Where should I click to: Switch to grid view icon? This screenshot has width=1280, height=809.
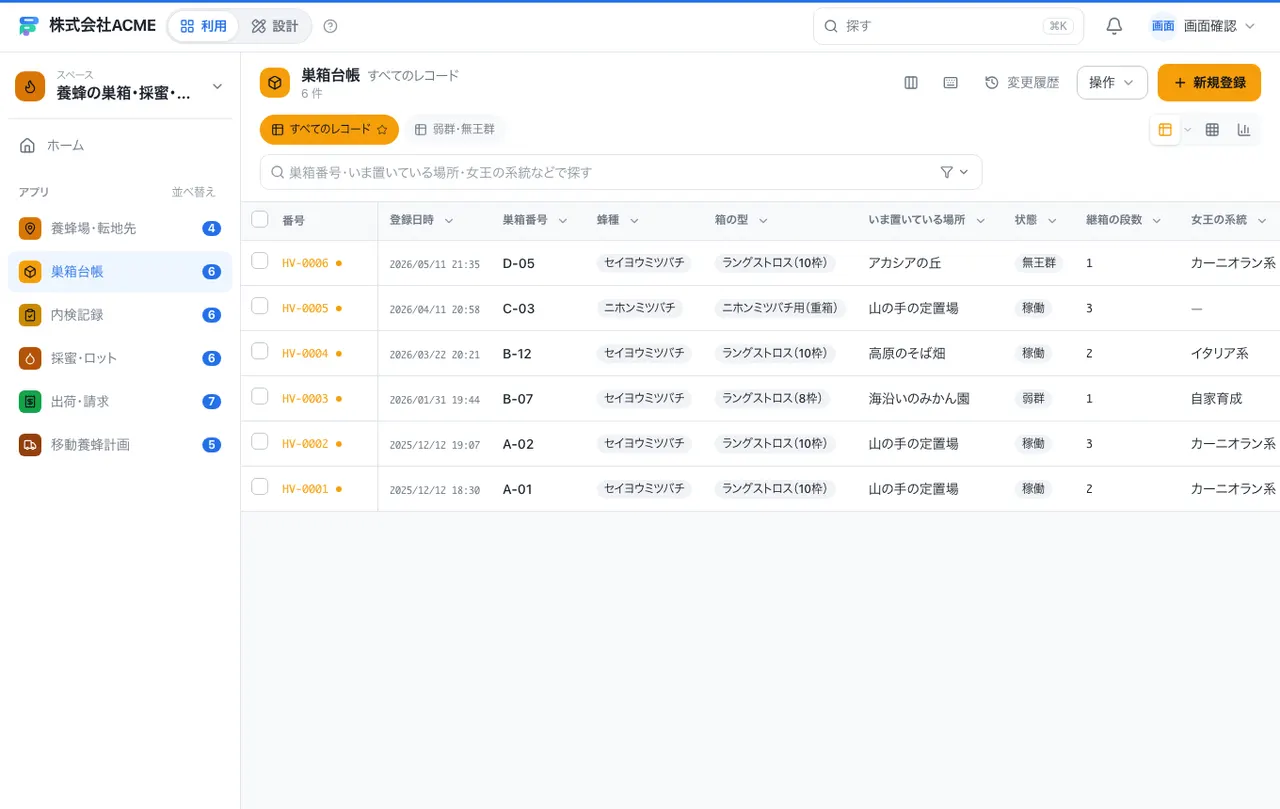coord(1212,129)
